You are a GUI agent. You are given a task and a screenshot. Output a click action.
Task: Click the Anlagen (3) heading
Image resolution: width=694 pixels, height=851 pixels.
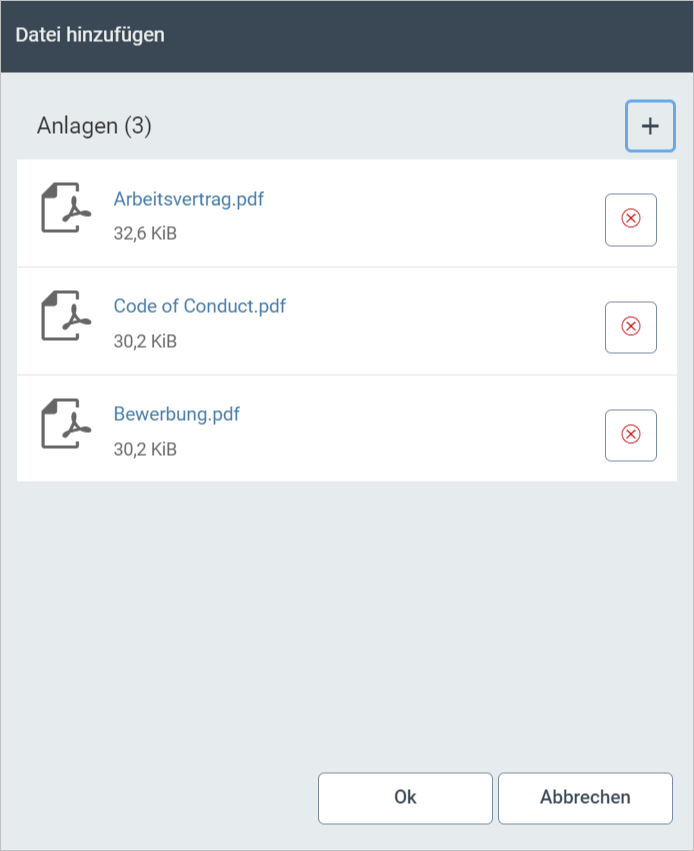pyautogui.click(x=94, y=126)
